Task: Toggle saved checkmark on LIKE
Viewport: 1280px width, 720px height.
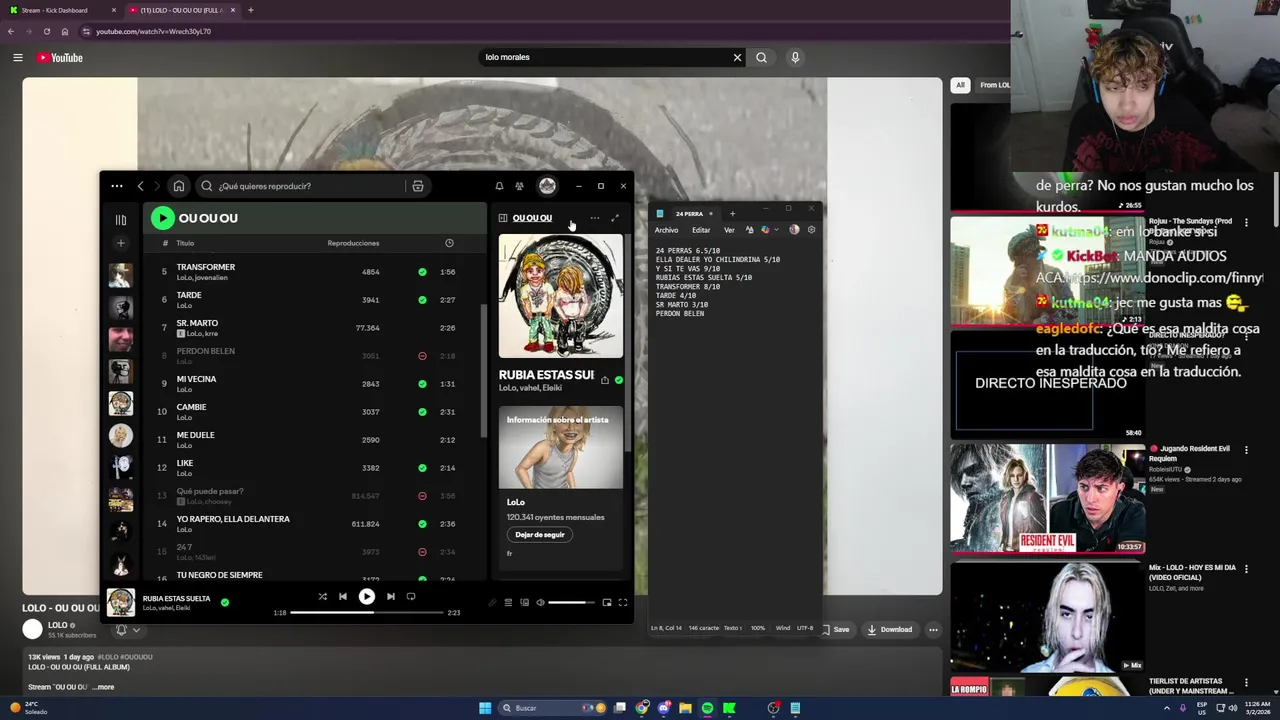Action: (422, 468)
